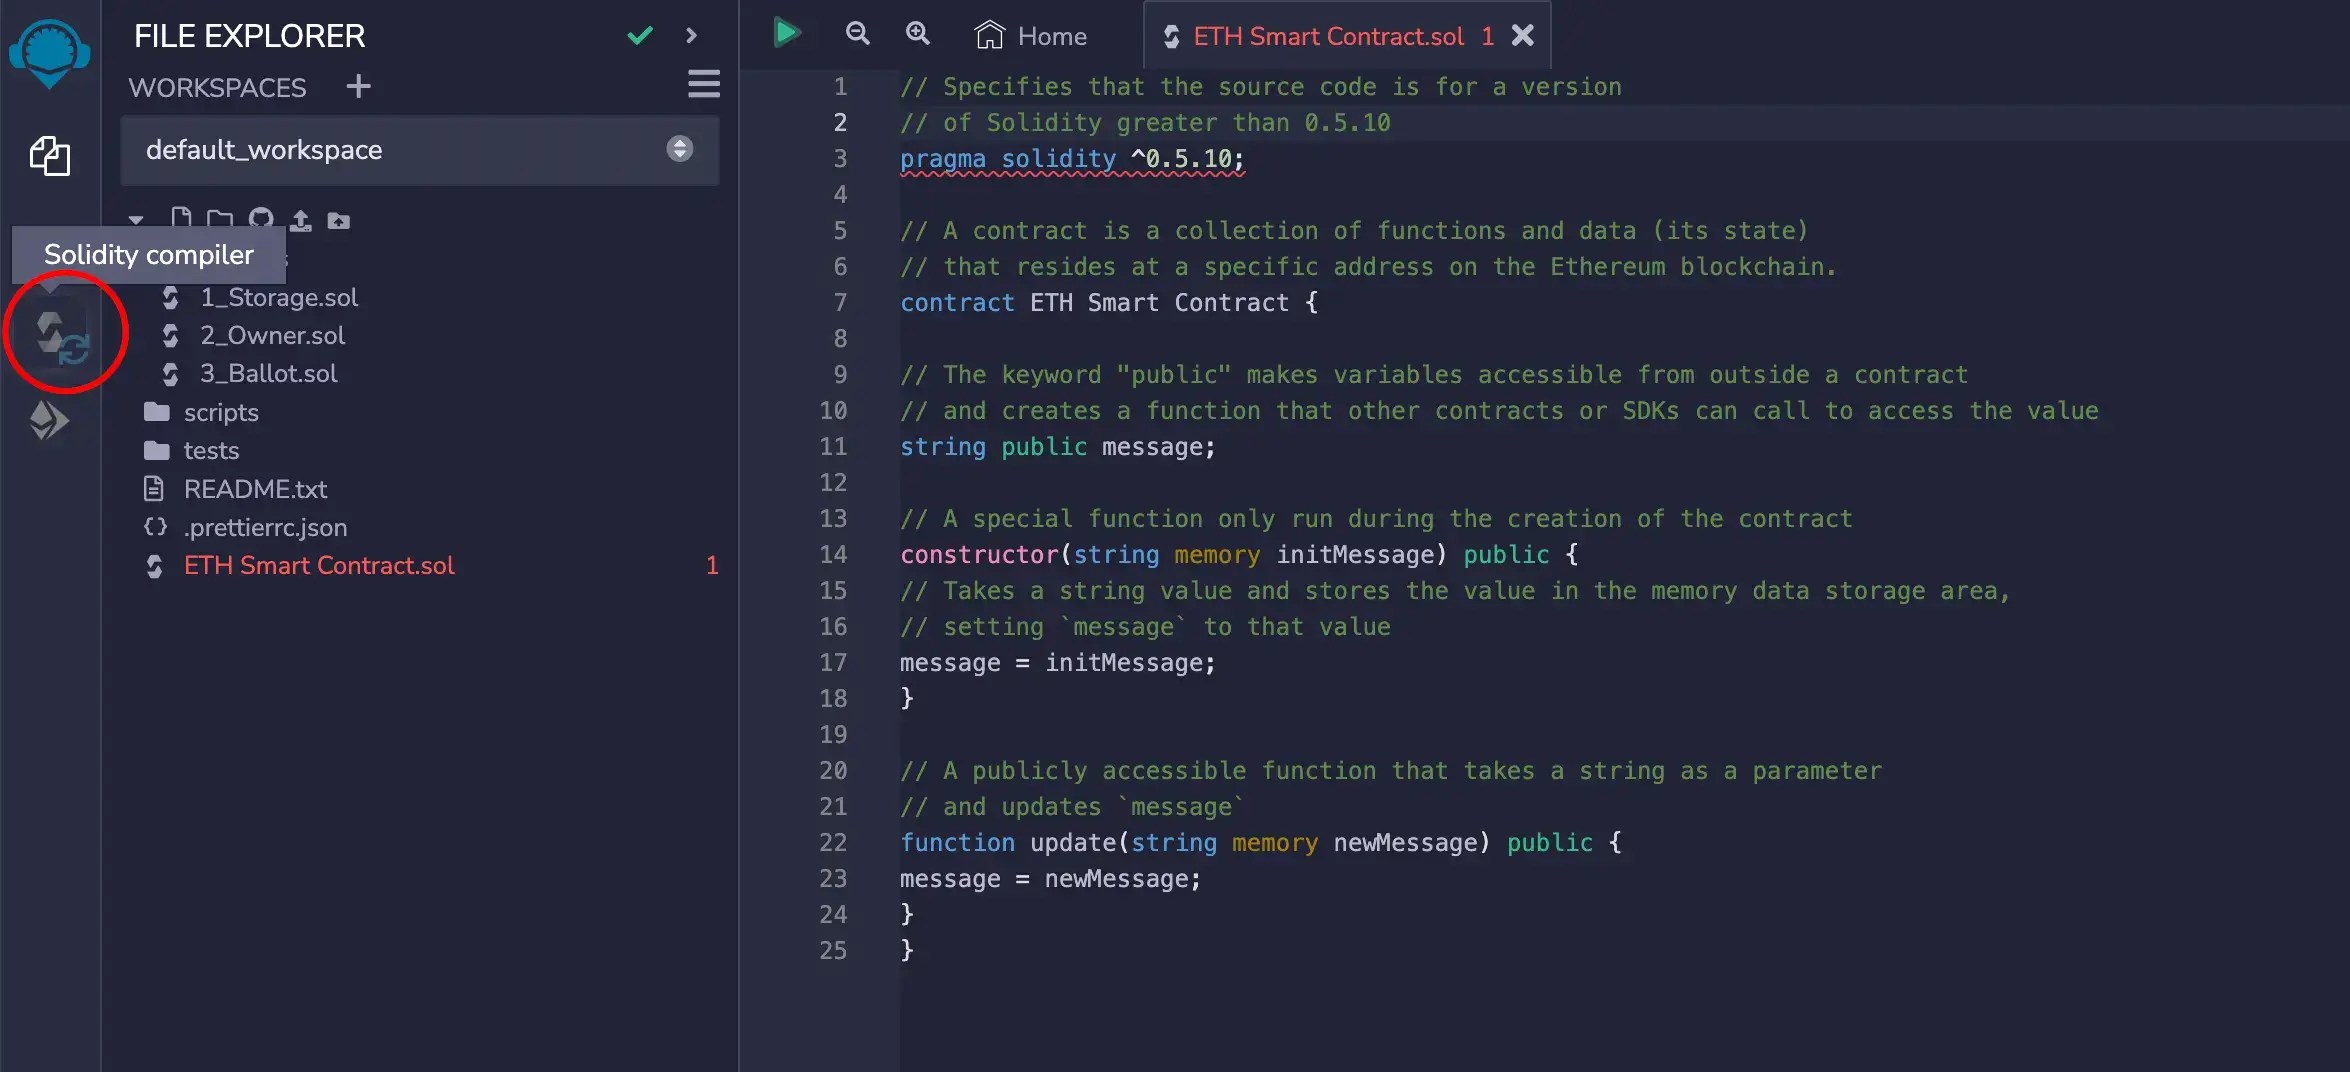Create a new folder in the workspace
This screenshot has height=1072, width=2350.
point(219,219)
